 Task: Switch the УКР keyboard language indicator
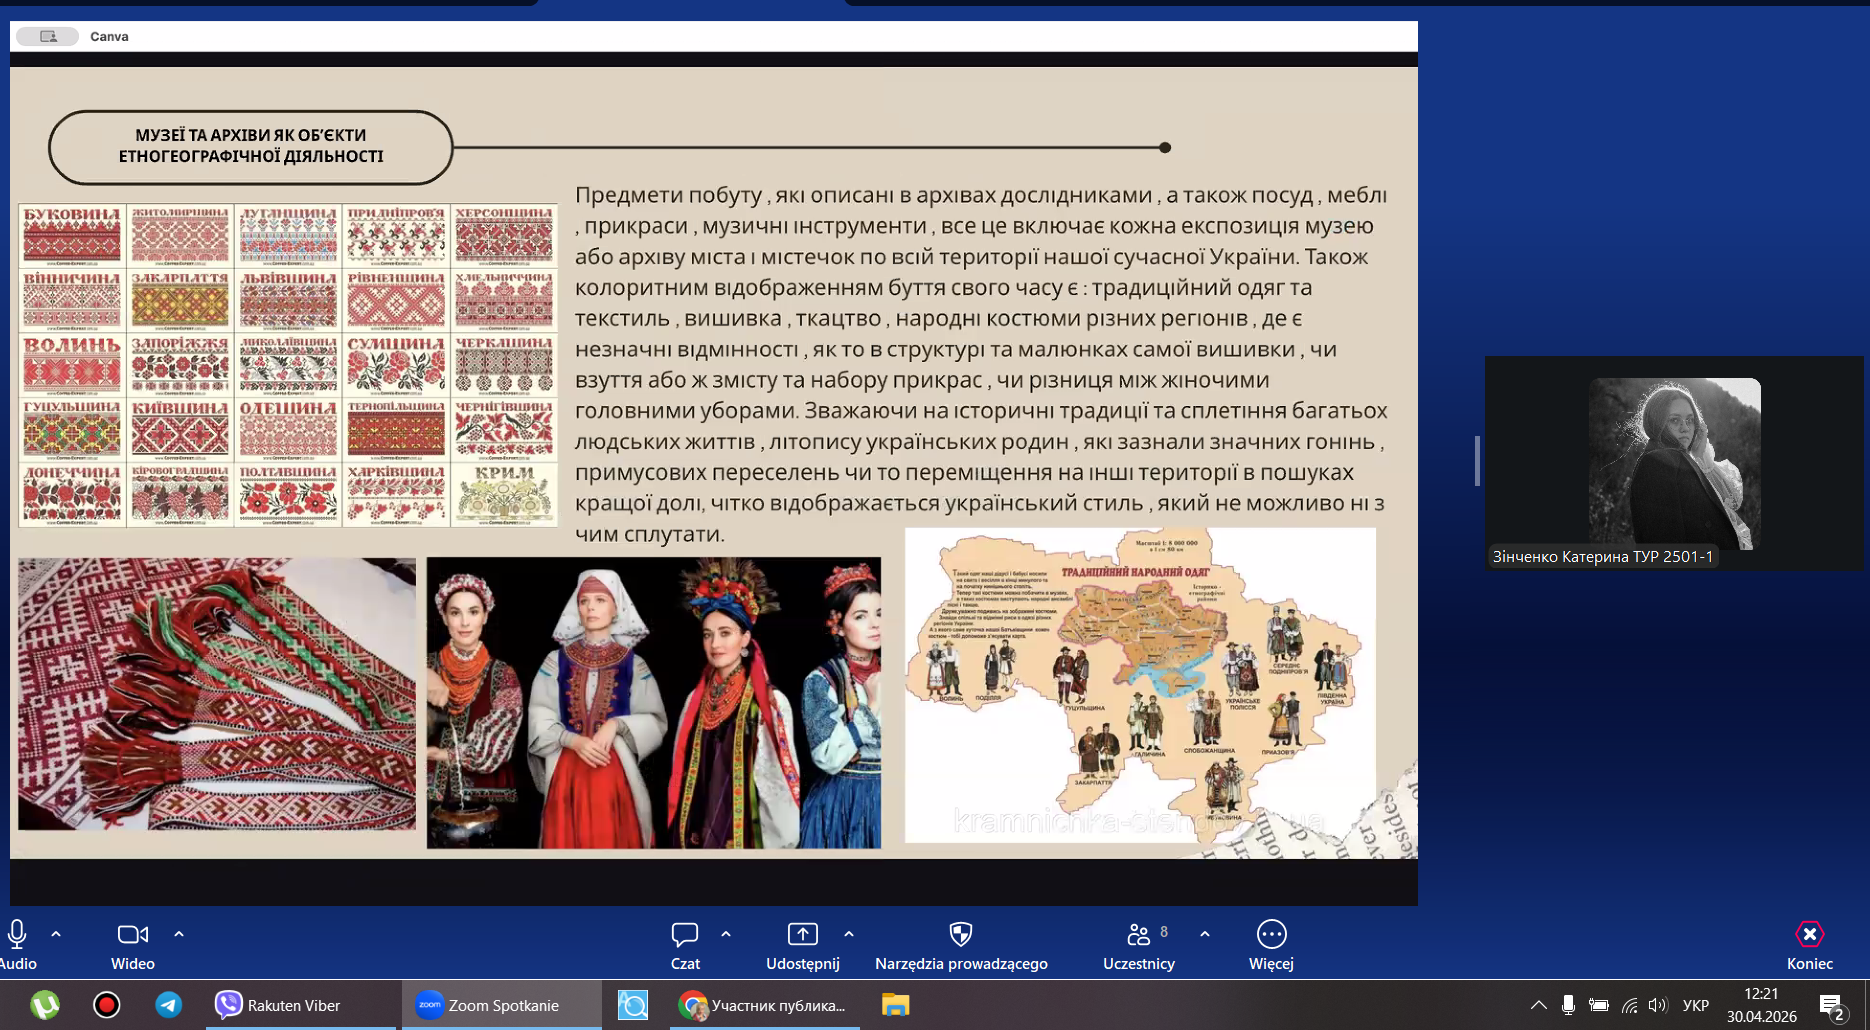(x=1696, y=1005)
